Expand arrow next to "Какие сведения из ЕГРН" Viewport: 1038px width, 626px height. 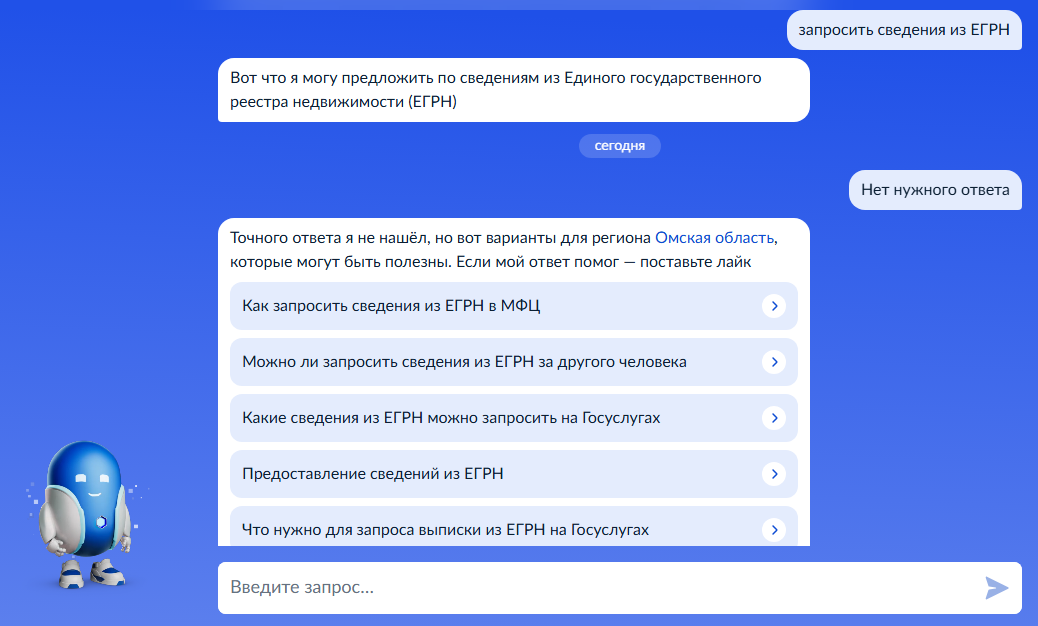pos(774,418)
